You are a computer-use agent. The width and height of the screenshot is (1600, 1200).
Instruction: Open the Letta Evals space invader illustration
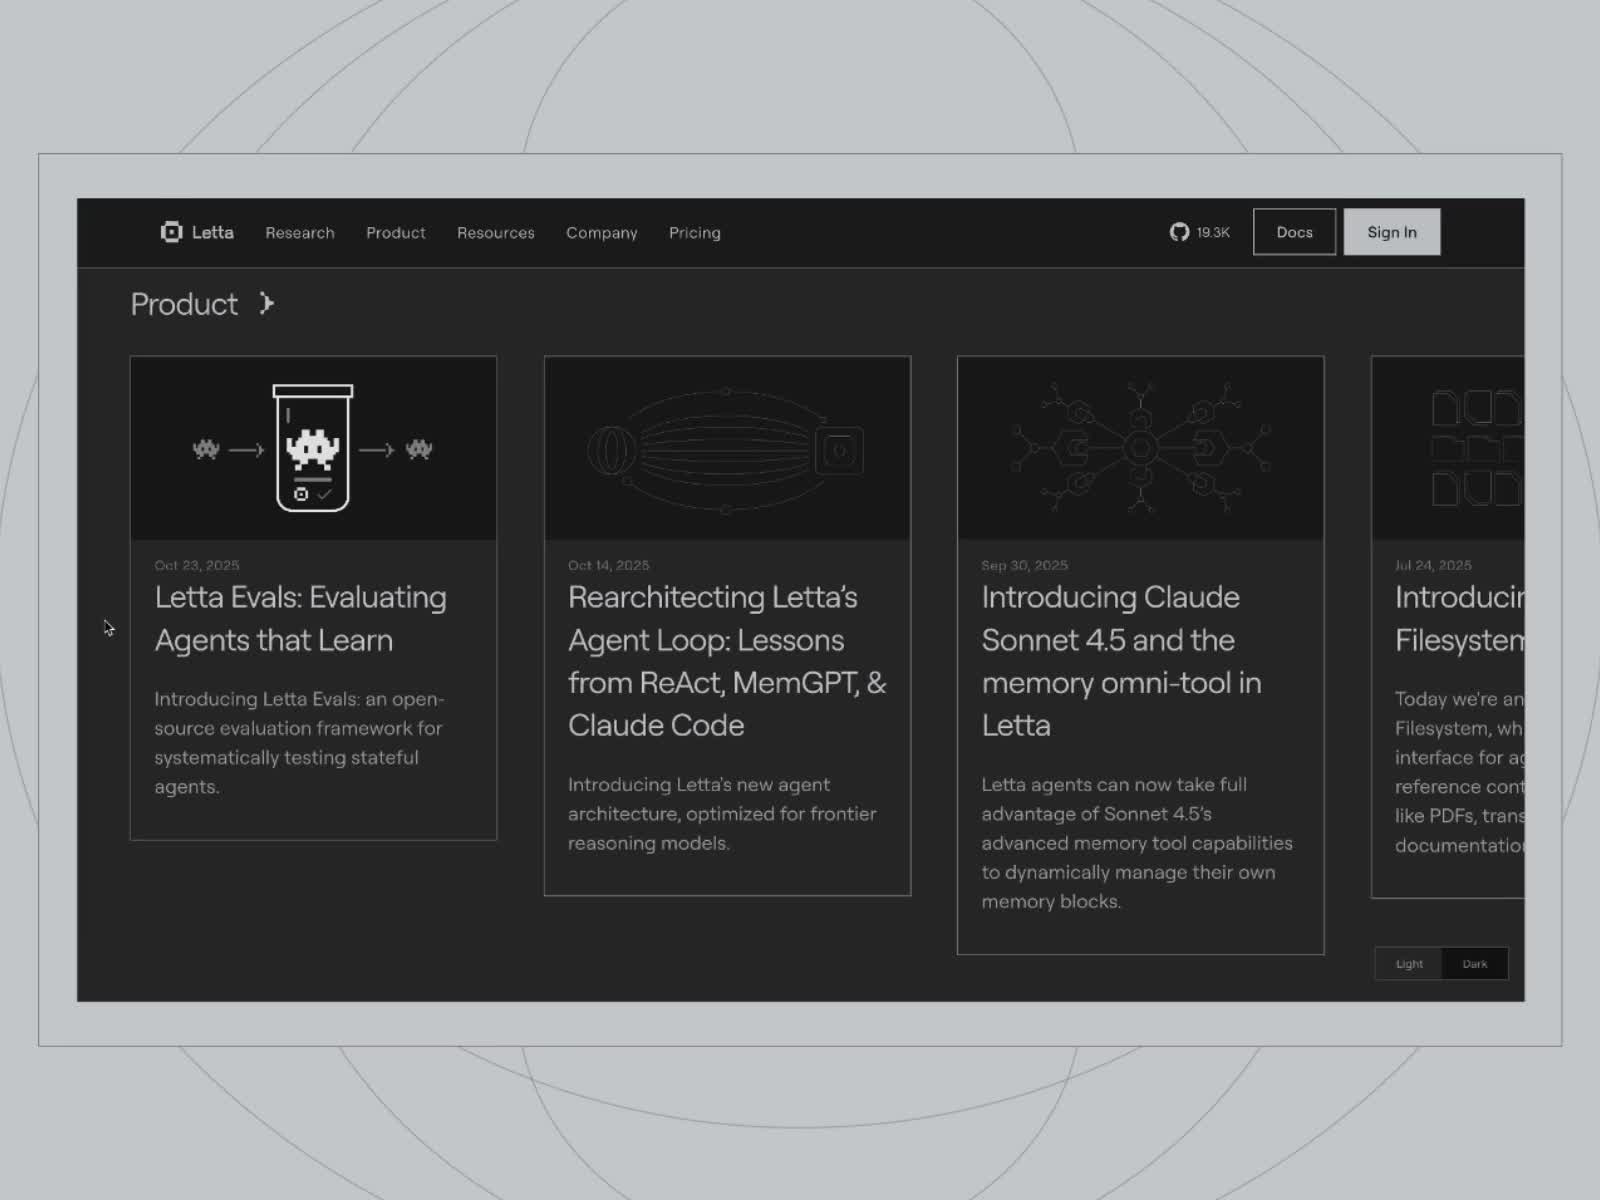coord(313,448)
